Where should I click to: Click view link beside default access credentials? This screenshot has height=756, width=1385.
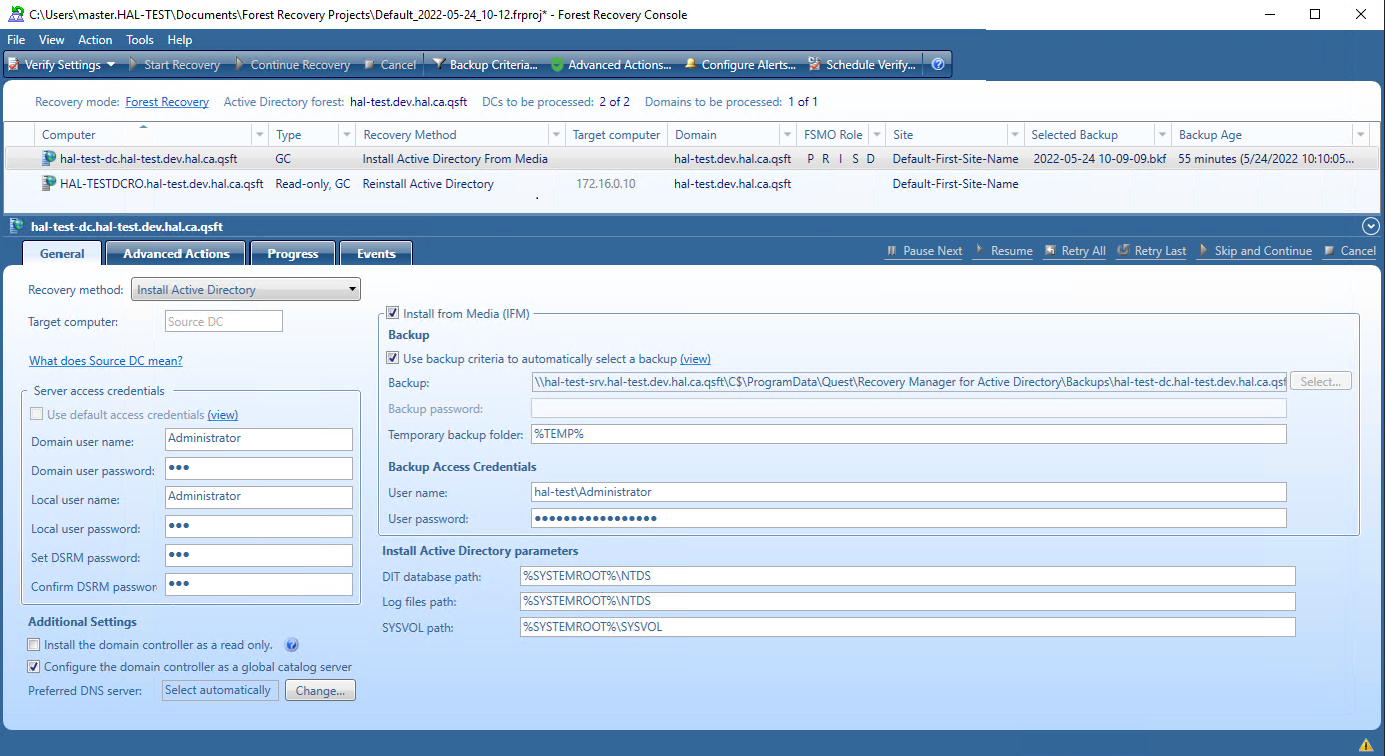tap(223, 415)
